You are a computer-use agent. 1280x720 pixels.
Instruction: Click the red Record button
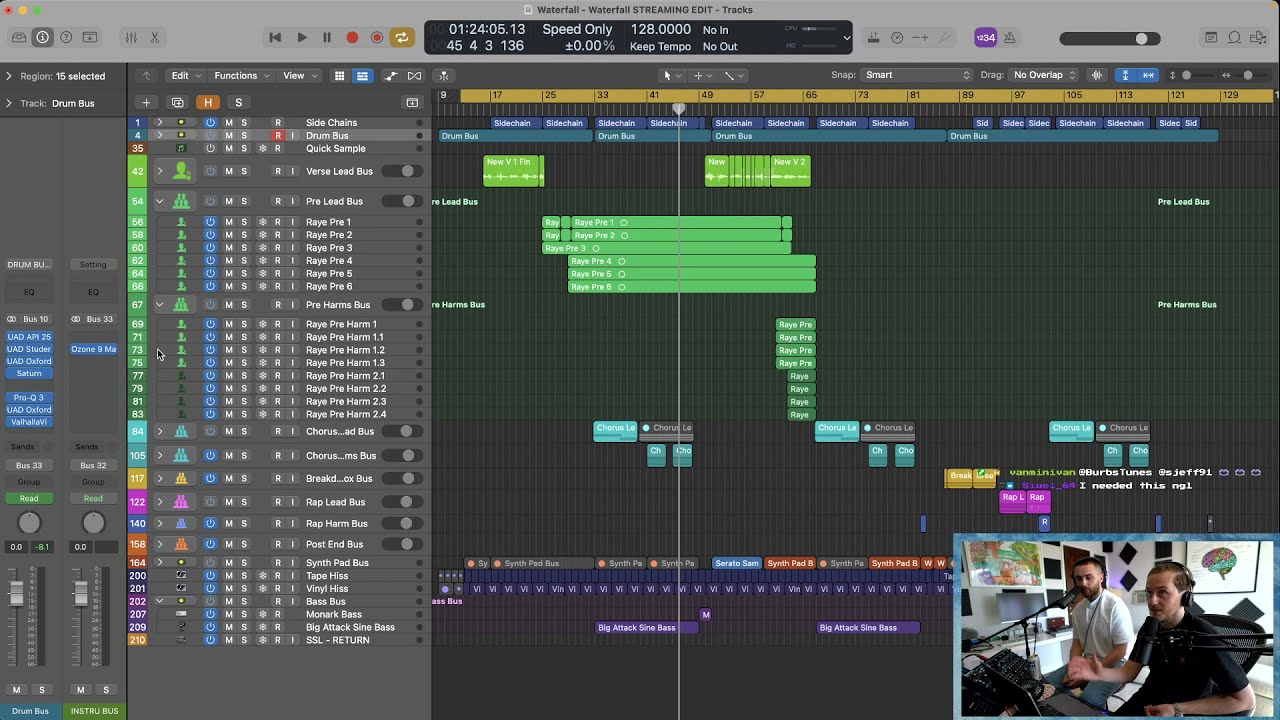pos(352,37)
